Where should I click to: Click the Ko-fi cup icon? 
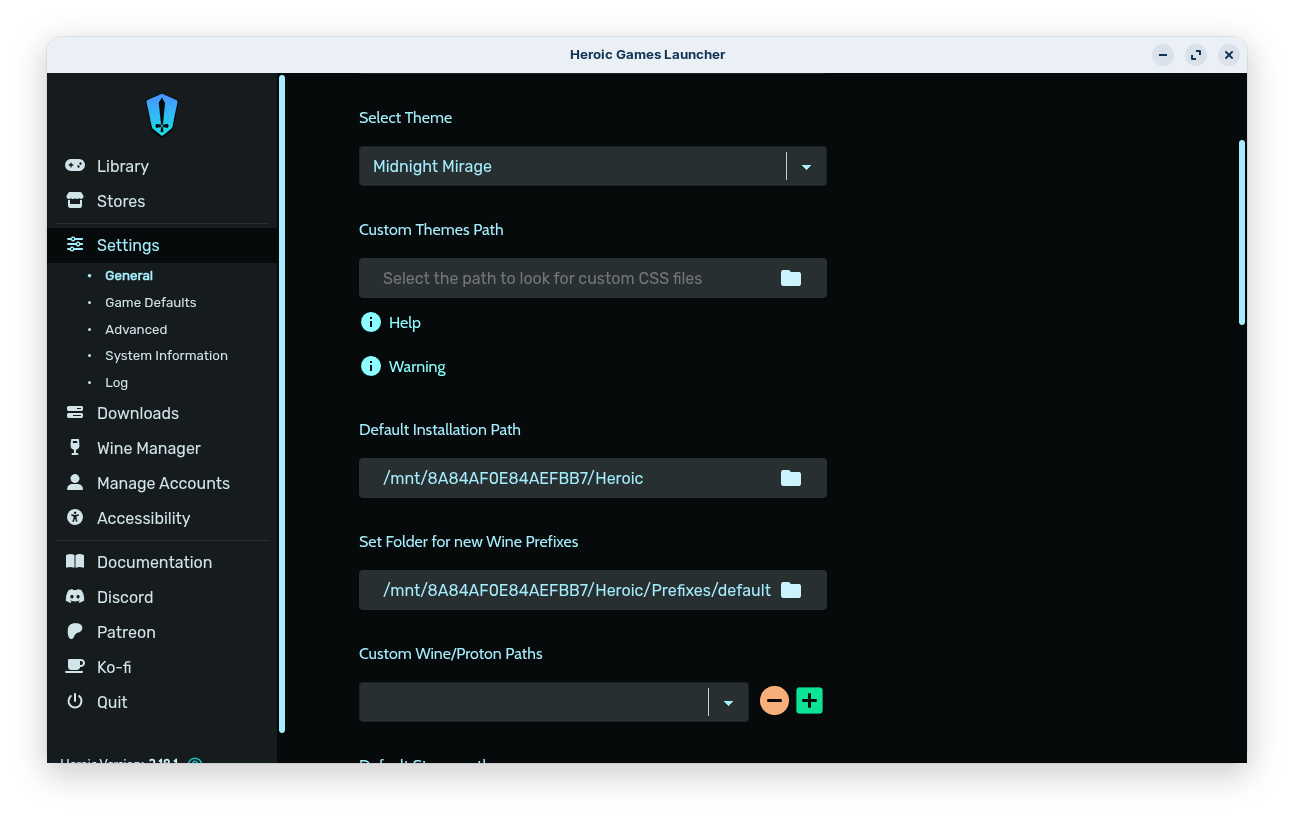pos(75,667)
